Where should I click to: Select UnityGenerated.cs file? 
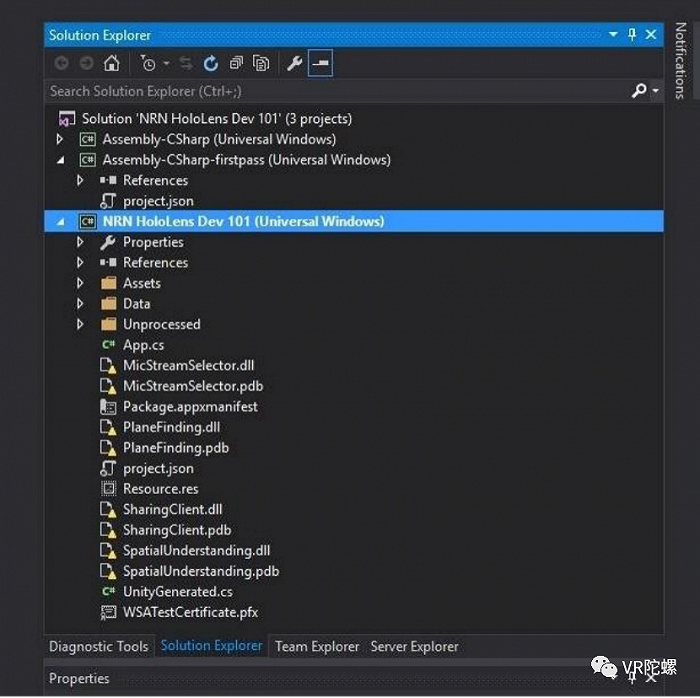click(178, 592)
